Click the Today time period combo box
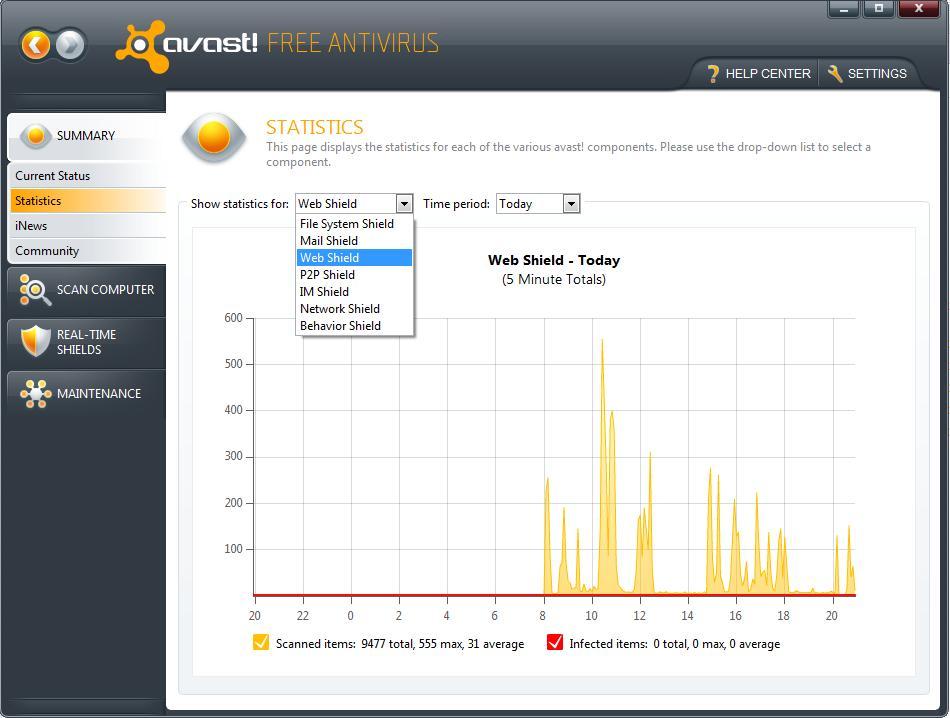Screen dimensions: 950x718 pos(537,204)
